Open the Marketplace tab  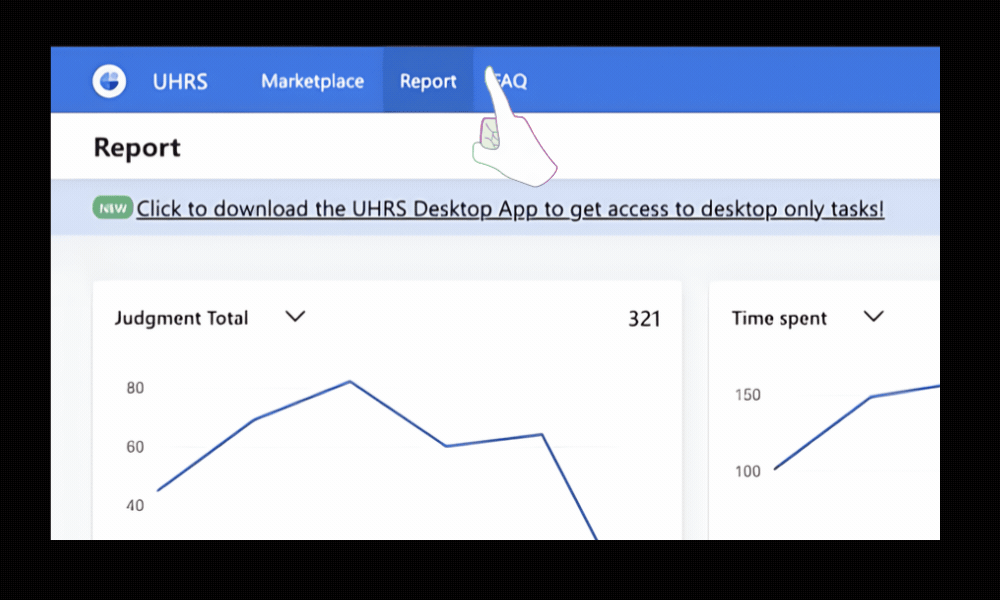tap(312, 82)
